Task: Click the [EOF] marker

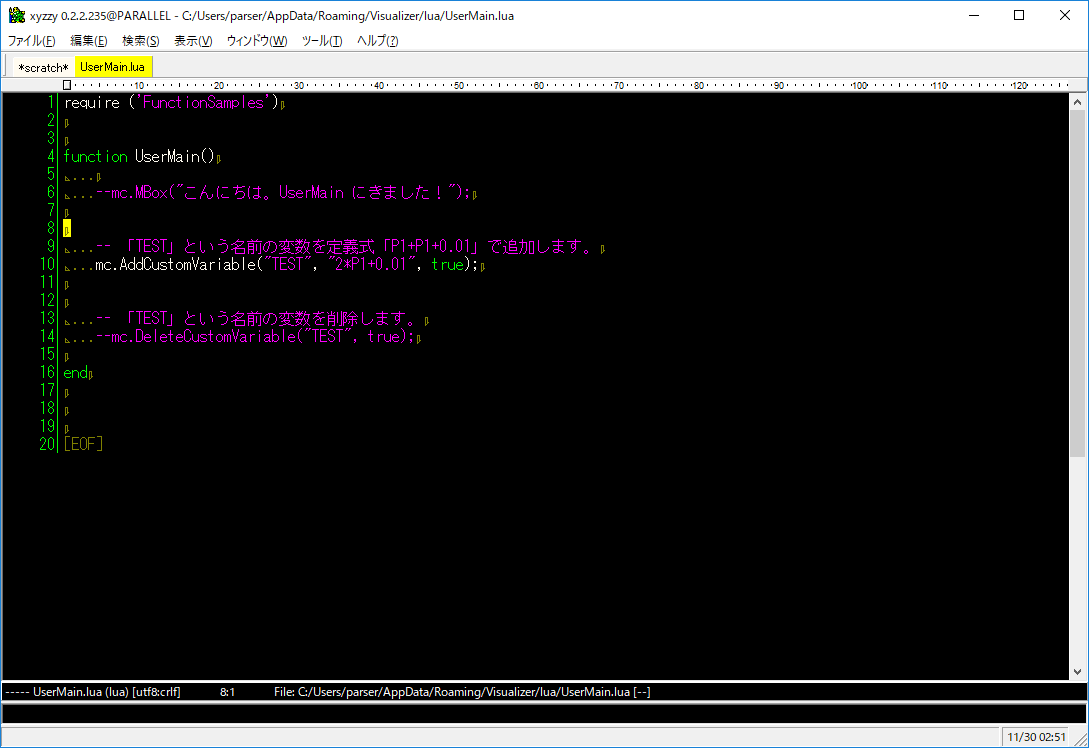Action: click(83, 444)
